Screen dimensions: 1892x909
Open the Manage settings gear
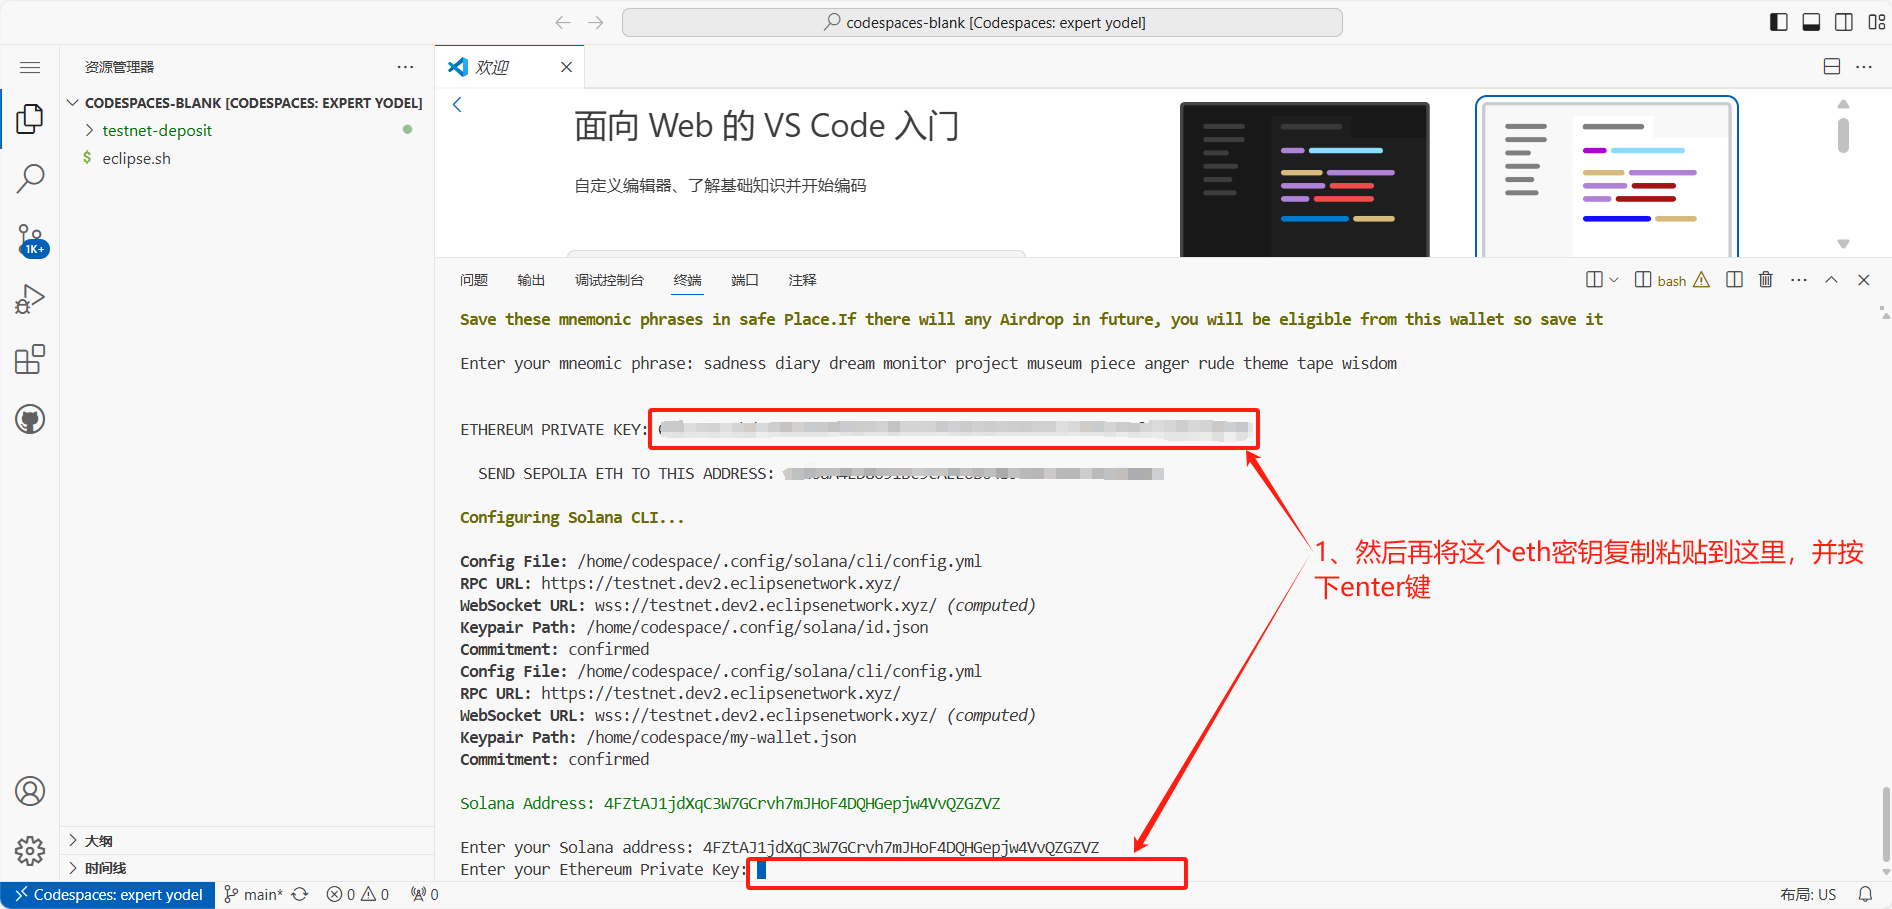click(x=30, y=851)
